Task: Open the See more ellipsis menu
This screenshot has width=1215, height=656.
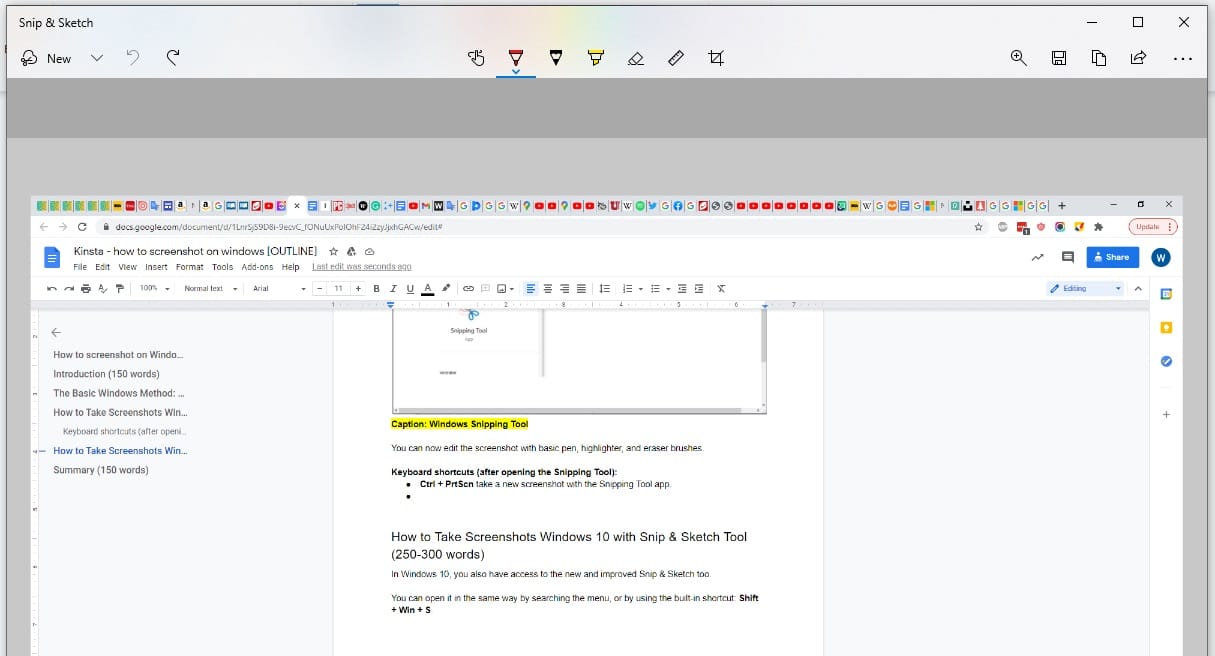Action: click(1183, 58)
